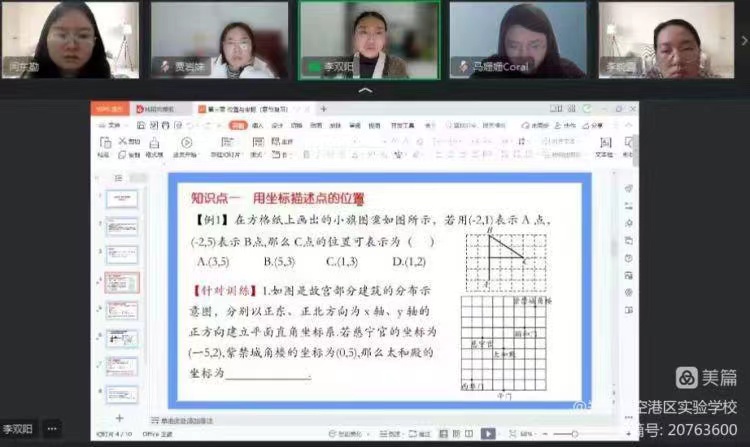This screenshot has width=750, height=447.
Task: Start slideshow from current slide icon
Action: [x=186, y=146]
